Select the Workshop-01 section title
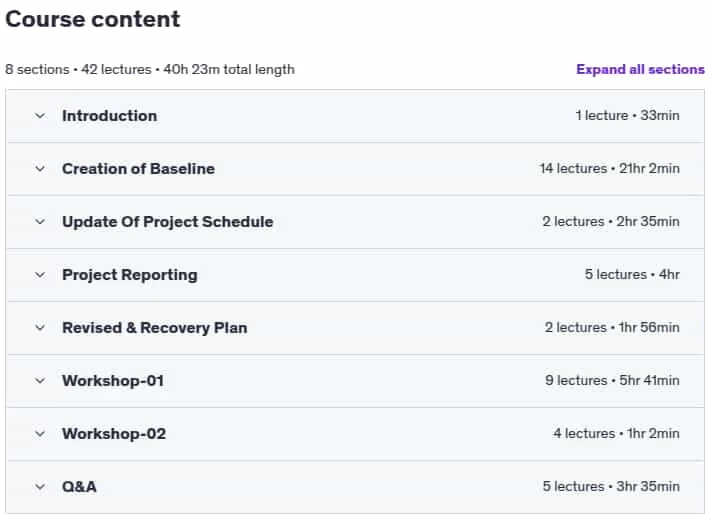This screenshot has height=514, width=705. coord(113,381)
